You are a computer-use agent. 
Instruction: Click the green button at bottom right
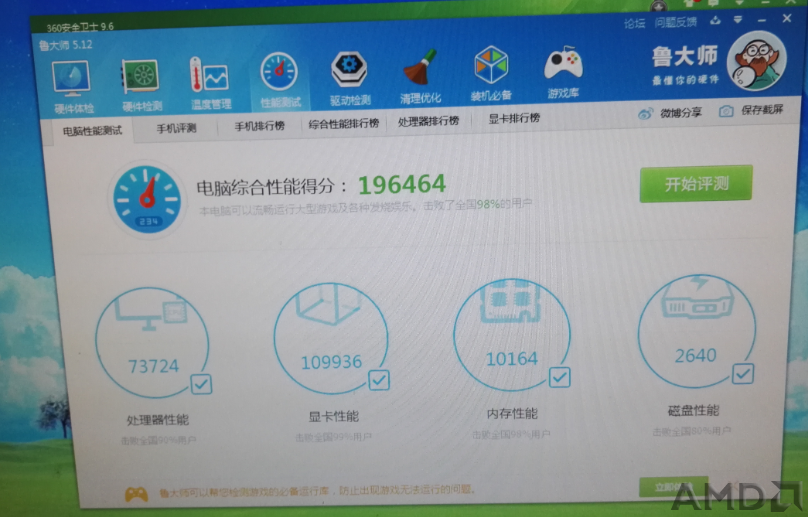[674, 486]
